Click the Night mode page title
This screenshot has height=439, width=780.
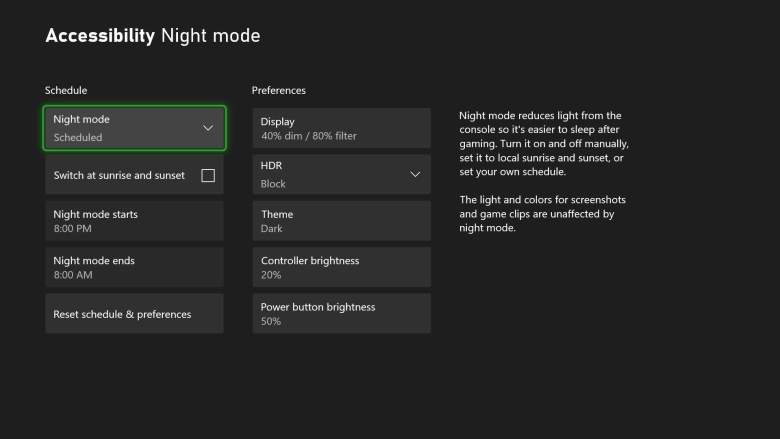pyautogui.click(x=210, y=36)
